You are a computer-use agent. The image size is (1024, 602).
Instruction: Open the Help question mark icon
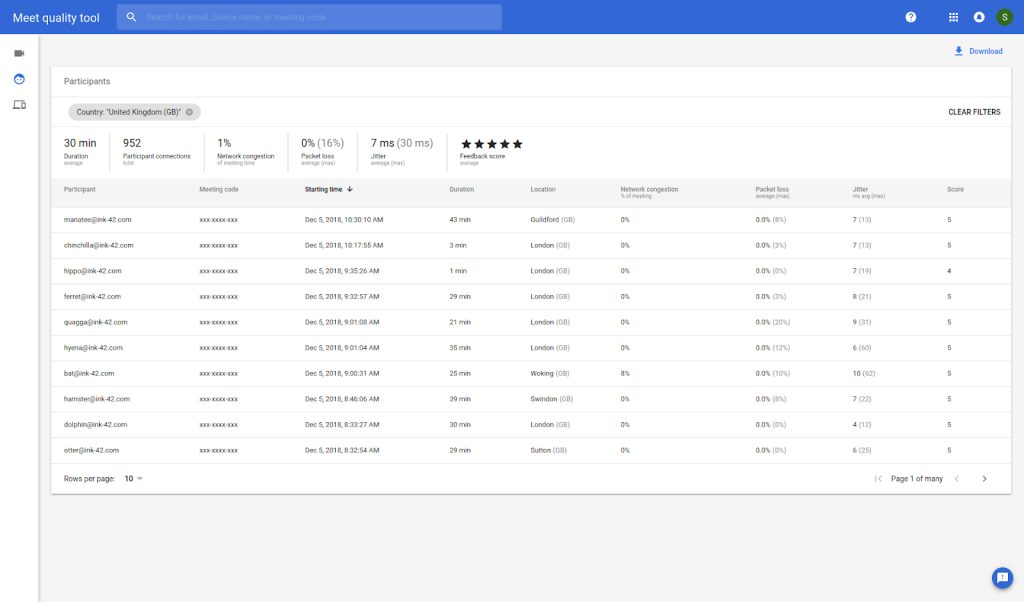pos(910,17)
